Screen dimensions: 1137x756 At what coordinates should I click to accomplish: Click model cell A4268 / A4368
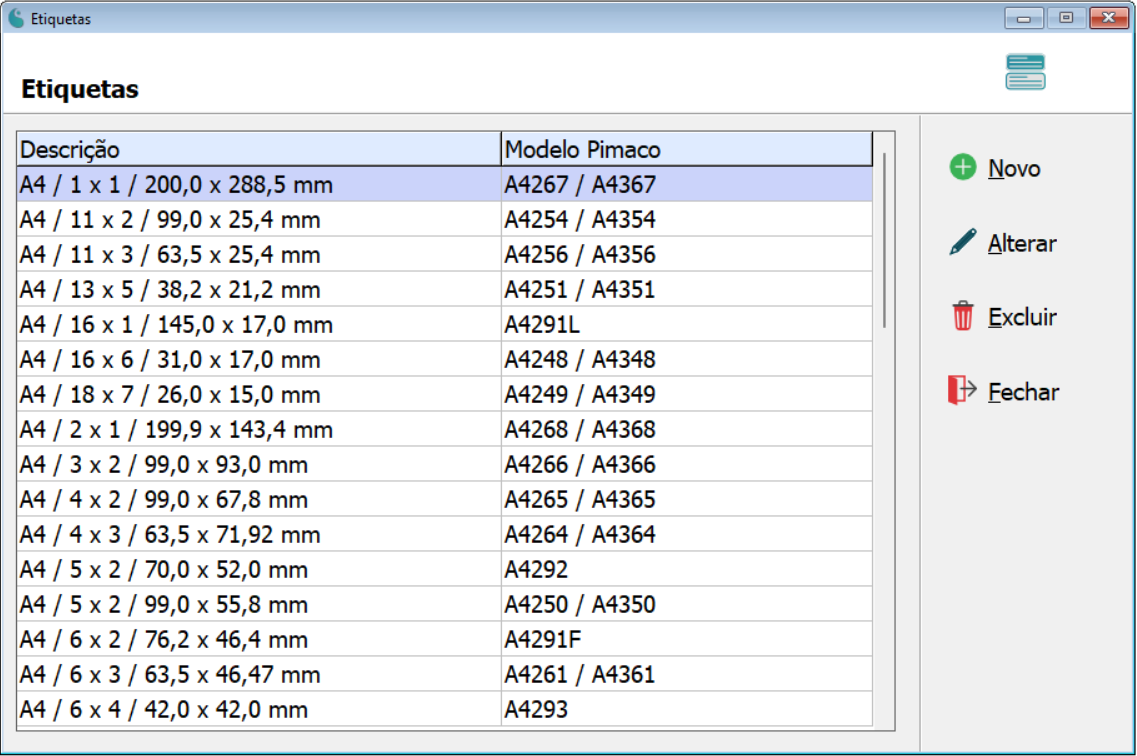coord(687,429)
